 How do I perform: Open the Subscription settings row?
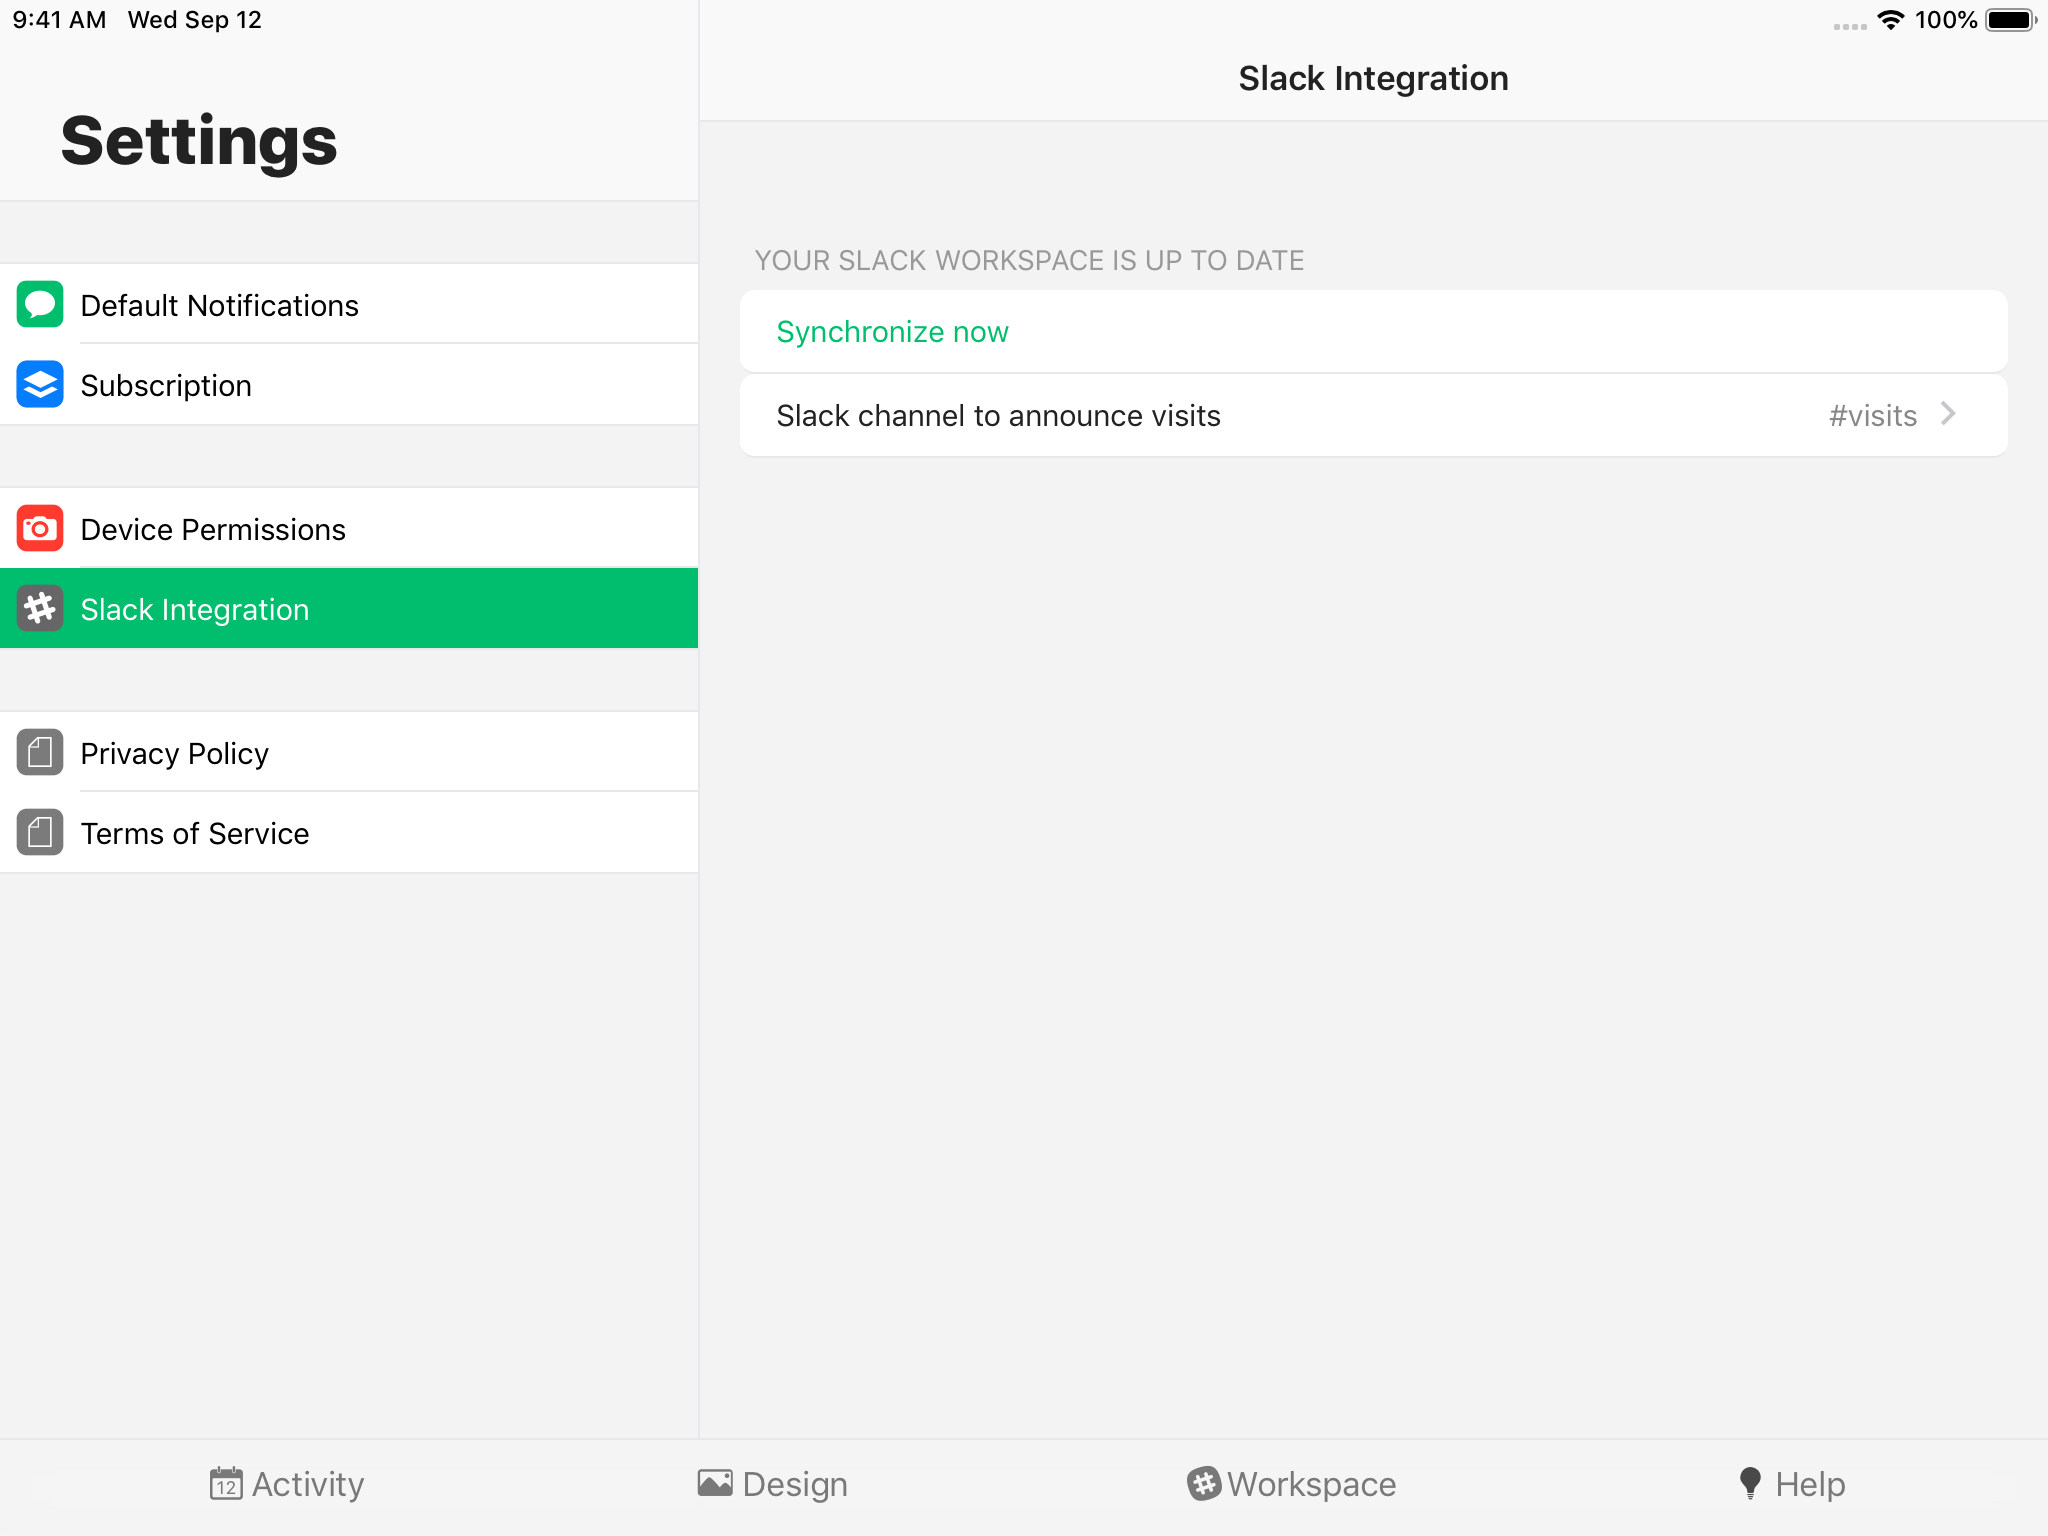click(349, 384)
